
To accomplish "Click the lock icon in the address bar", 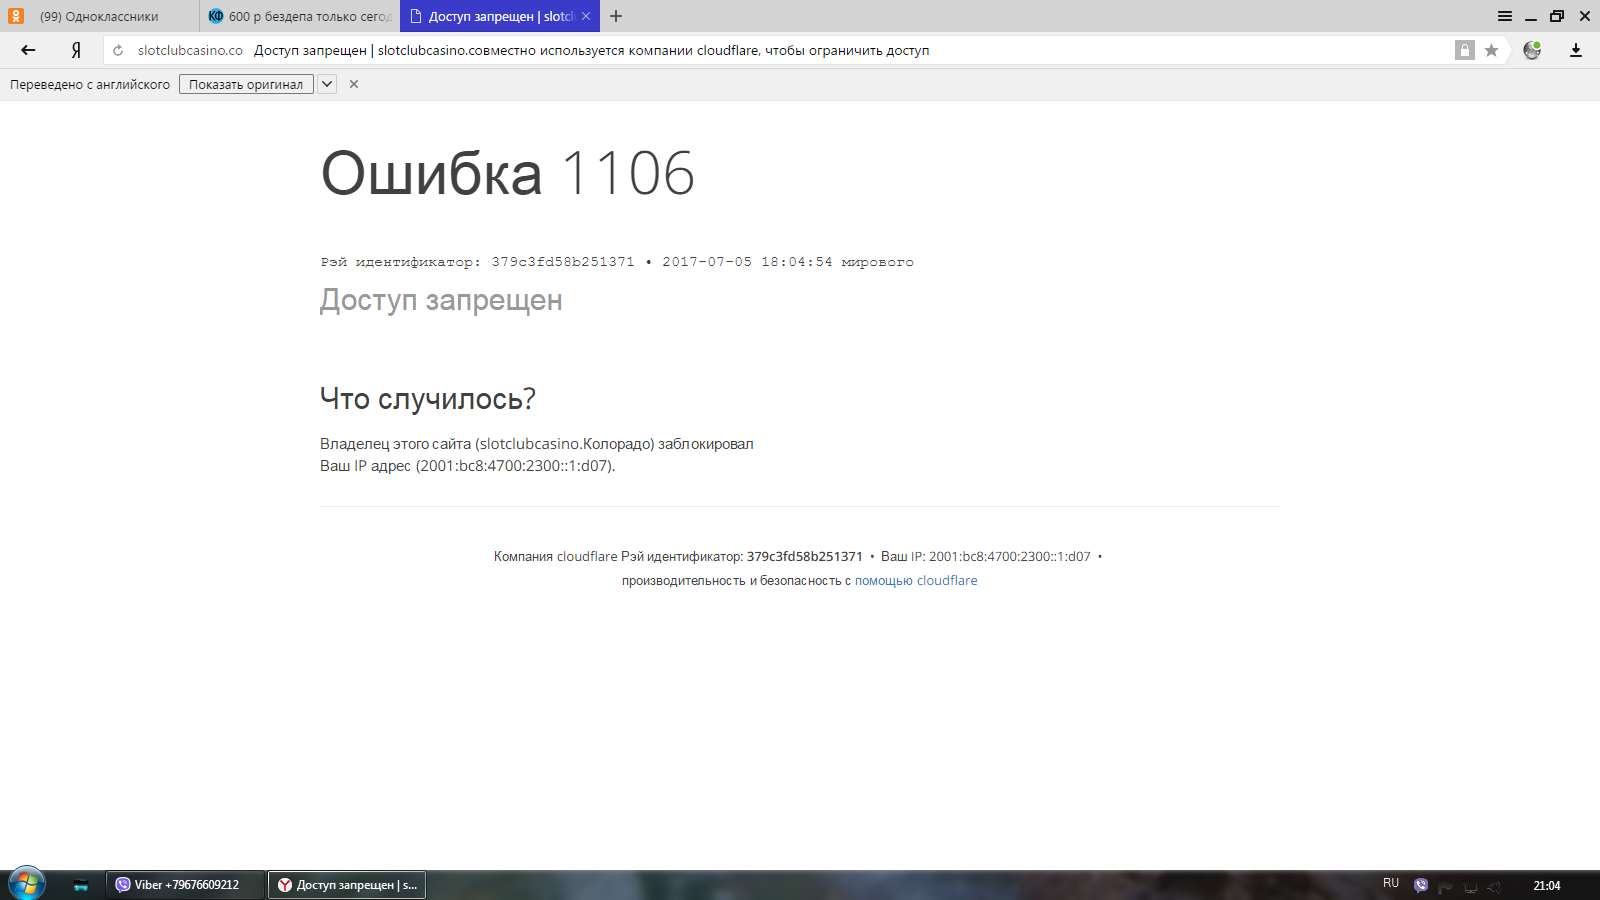I will pos(1464,50).
